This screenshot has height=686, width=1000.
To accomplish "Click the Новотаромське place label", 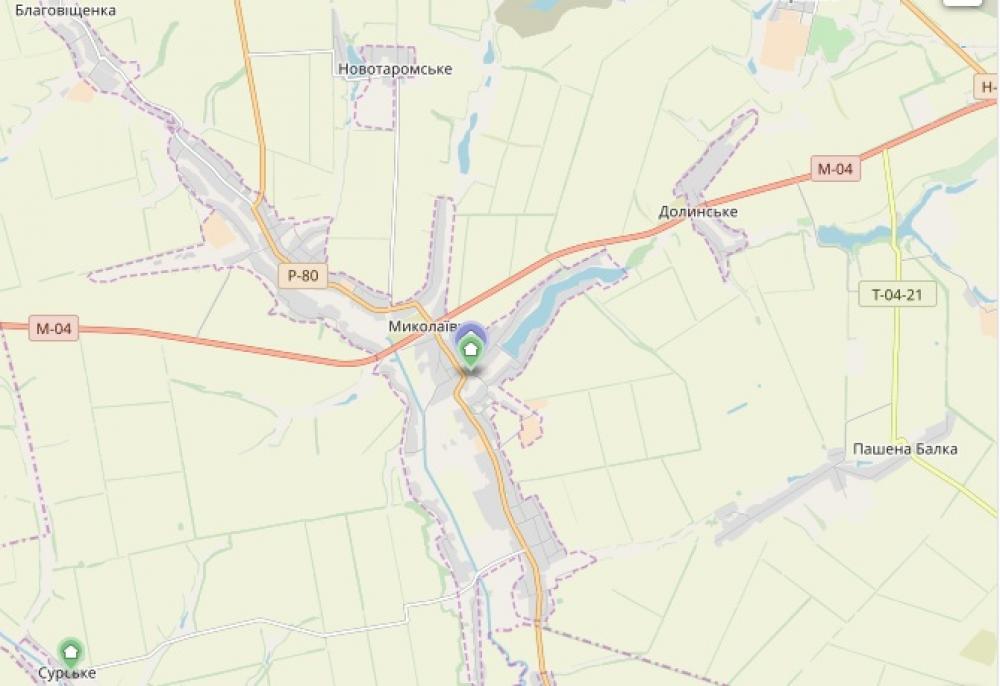I will pyautogui.click(x=395, y=69).
